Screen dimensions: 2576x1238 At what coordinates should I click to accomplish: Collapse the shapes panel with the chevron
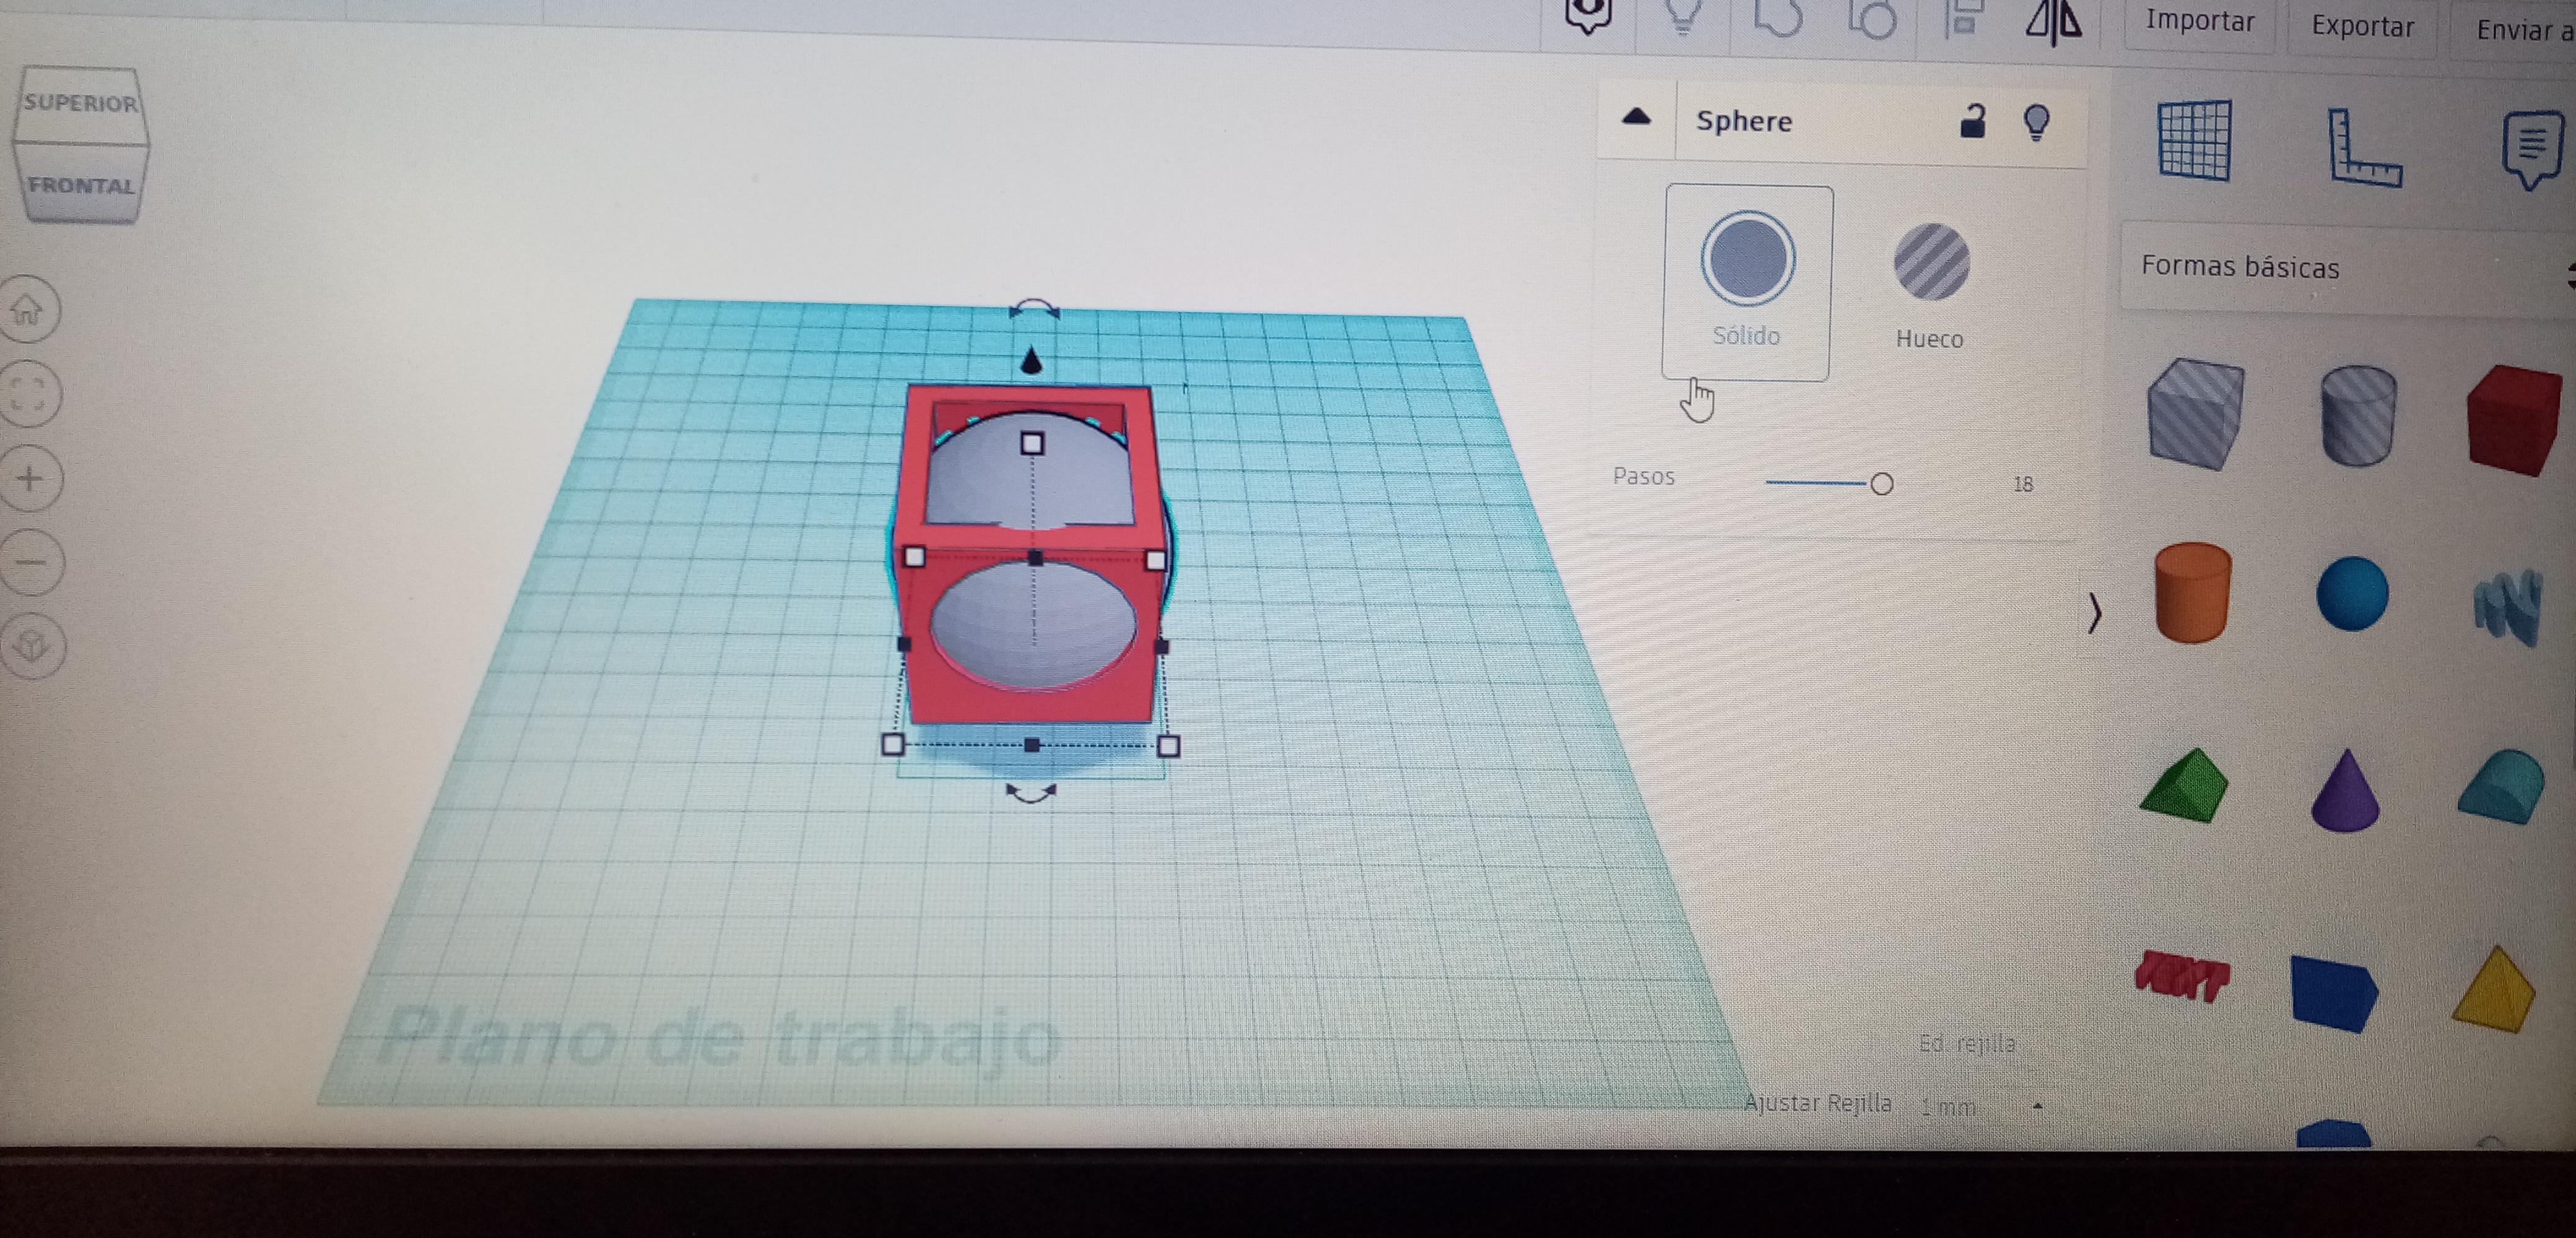2094,613
